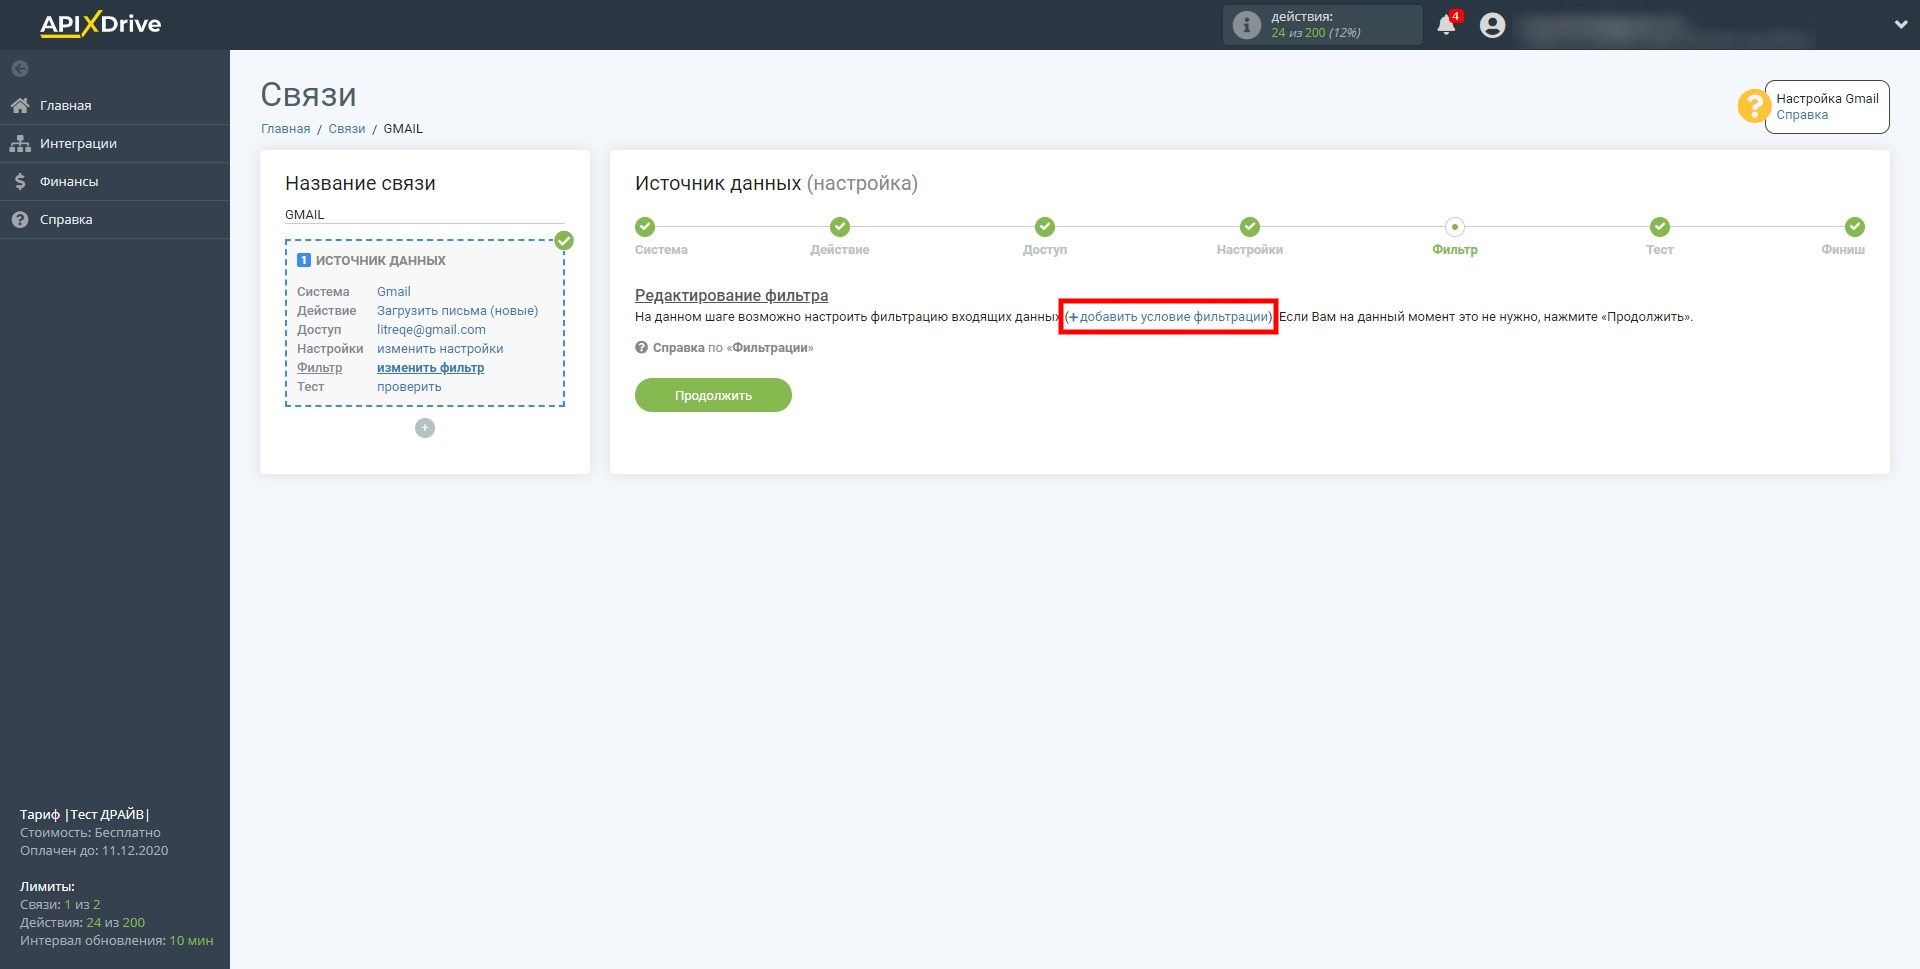
Task: Click Тариф Тест ДРАЙВ text
Action: (85, 815)
